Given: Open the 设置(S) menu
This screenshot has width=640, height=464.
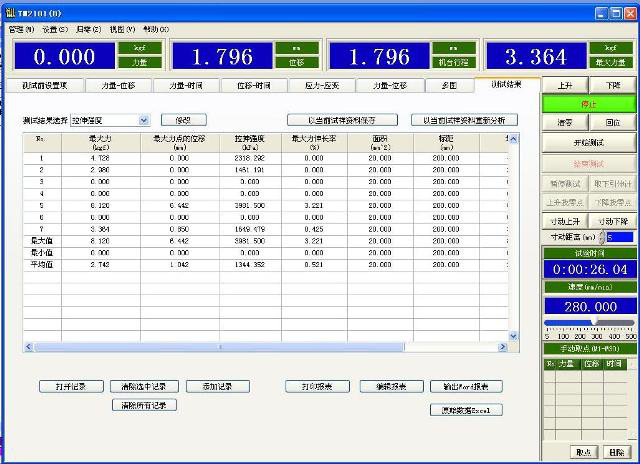Looking at the screenshot, I should 55,29.
